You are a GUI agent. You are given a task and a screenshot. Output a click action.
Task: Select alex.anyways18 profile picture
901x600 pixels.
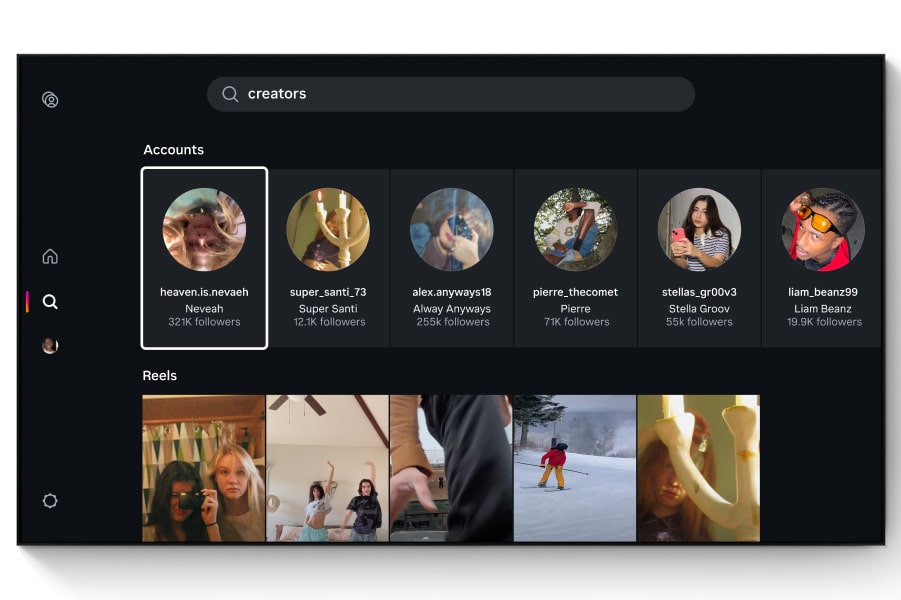click(x=452, y=229)
